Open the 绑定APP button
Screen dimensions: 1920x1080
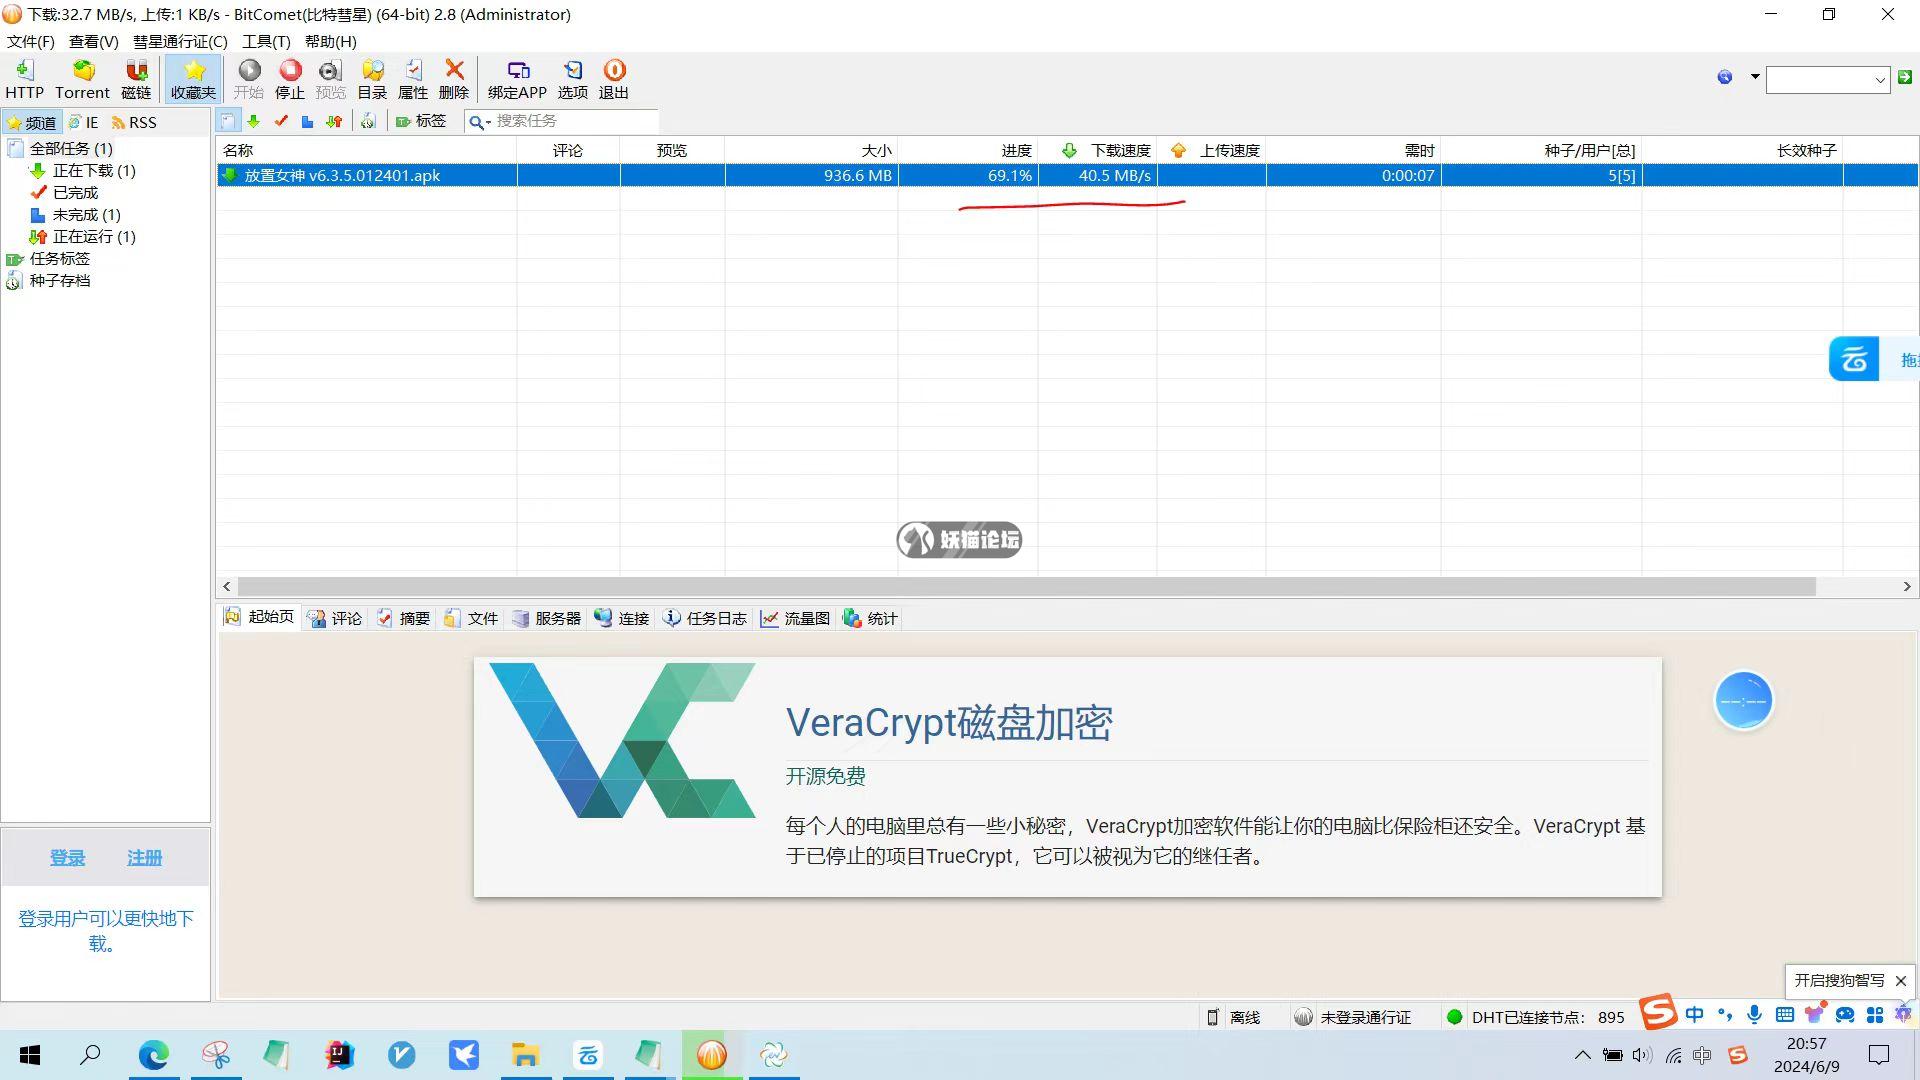point(517,79)
